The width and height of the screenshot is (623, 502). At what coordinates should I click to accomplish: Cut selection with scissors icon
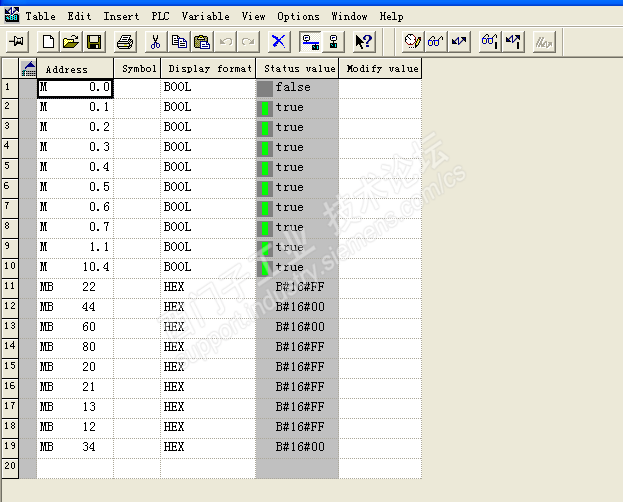pos(156,41)
